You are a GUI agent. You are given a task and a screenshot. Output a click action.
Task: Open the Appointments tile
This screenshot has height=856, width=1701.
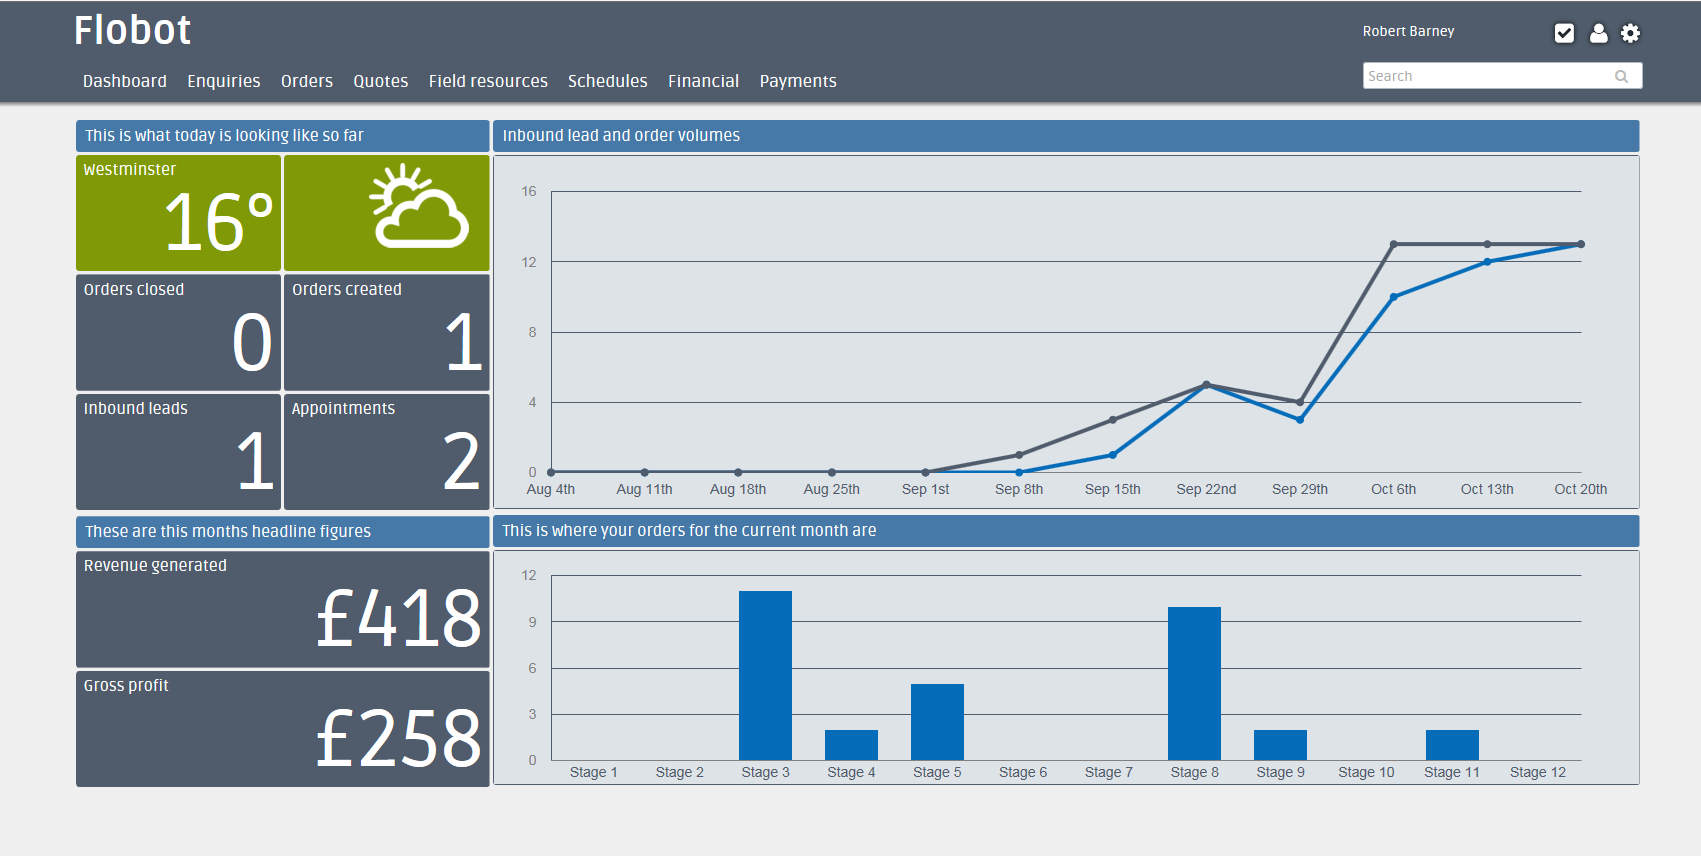(x=386, y=451)
